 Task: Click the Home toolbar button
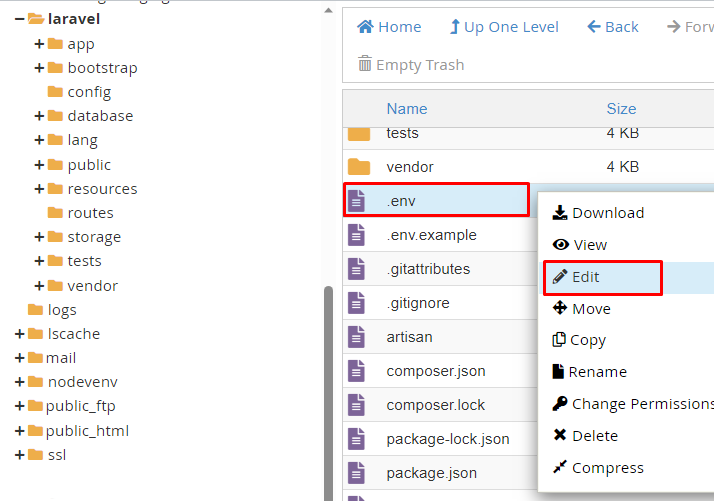pos(389,27)
